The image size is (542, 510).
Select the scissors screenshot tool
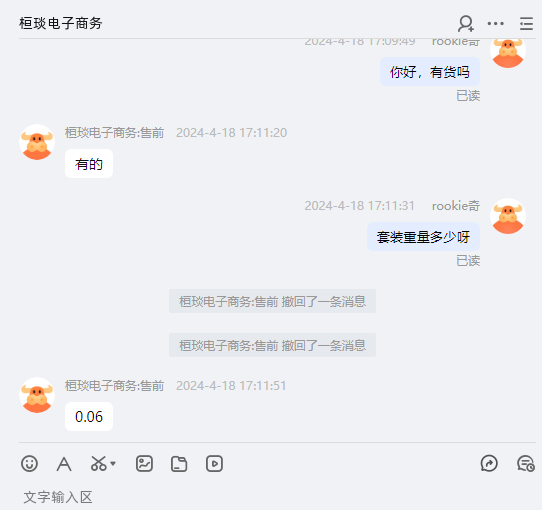pyautogui.click(x=99, y=464)
